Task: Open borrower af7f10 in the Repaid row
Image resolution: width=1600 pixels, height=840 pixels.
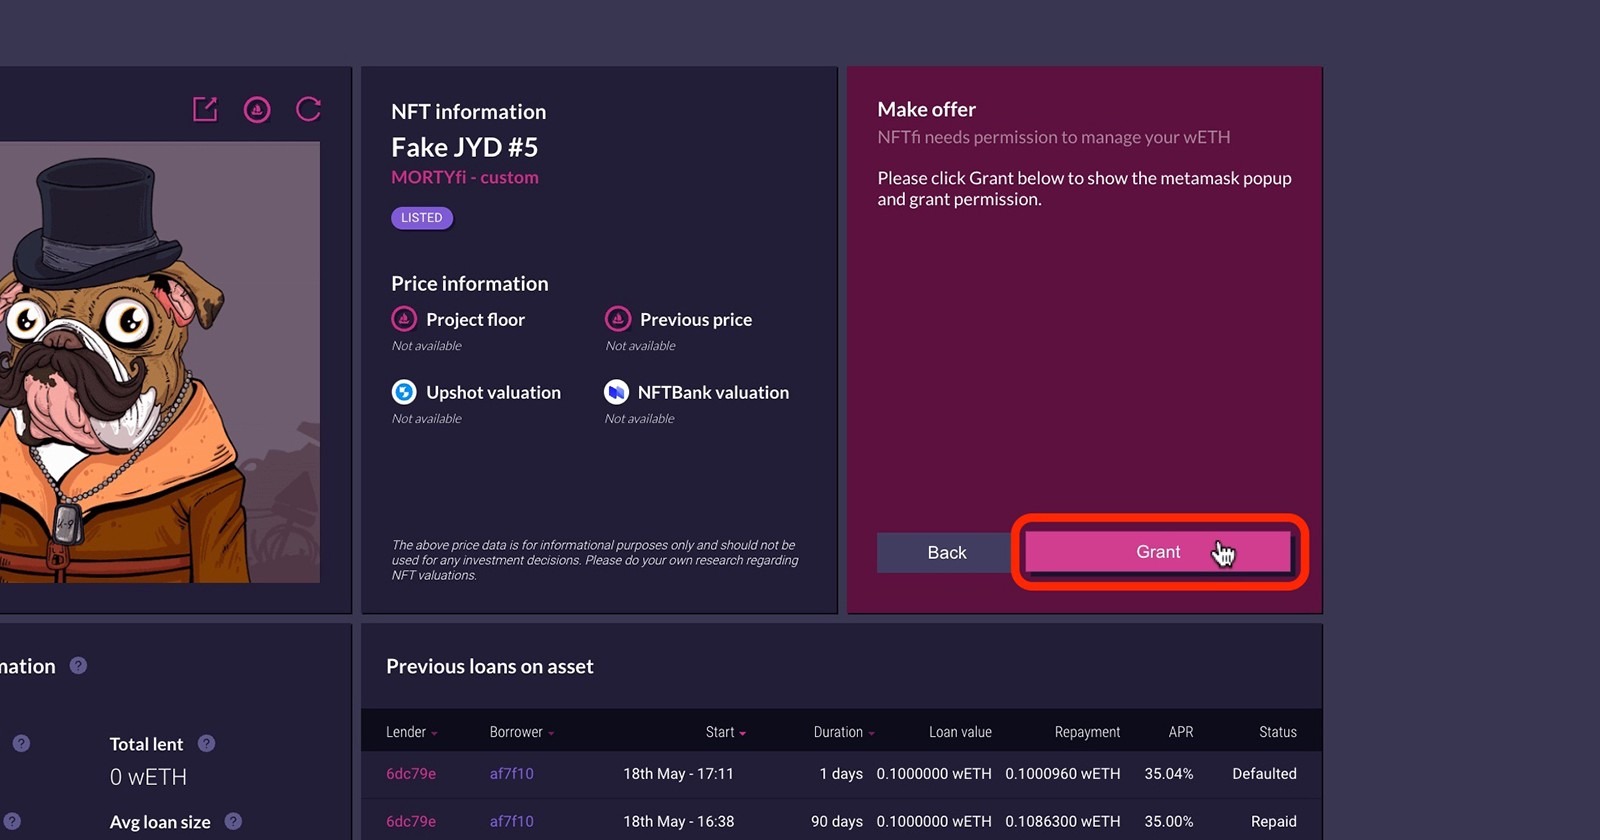Action: coord(512,821)
